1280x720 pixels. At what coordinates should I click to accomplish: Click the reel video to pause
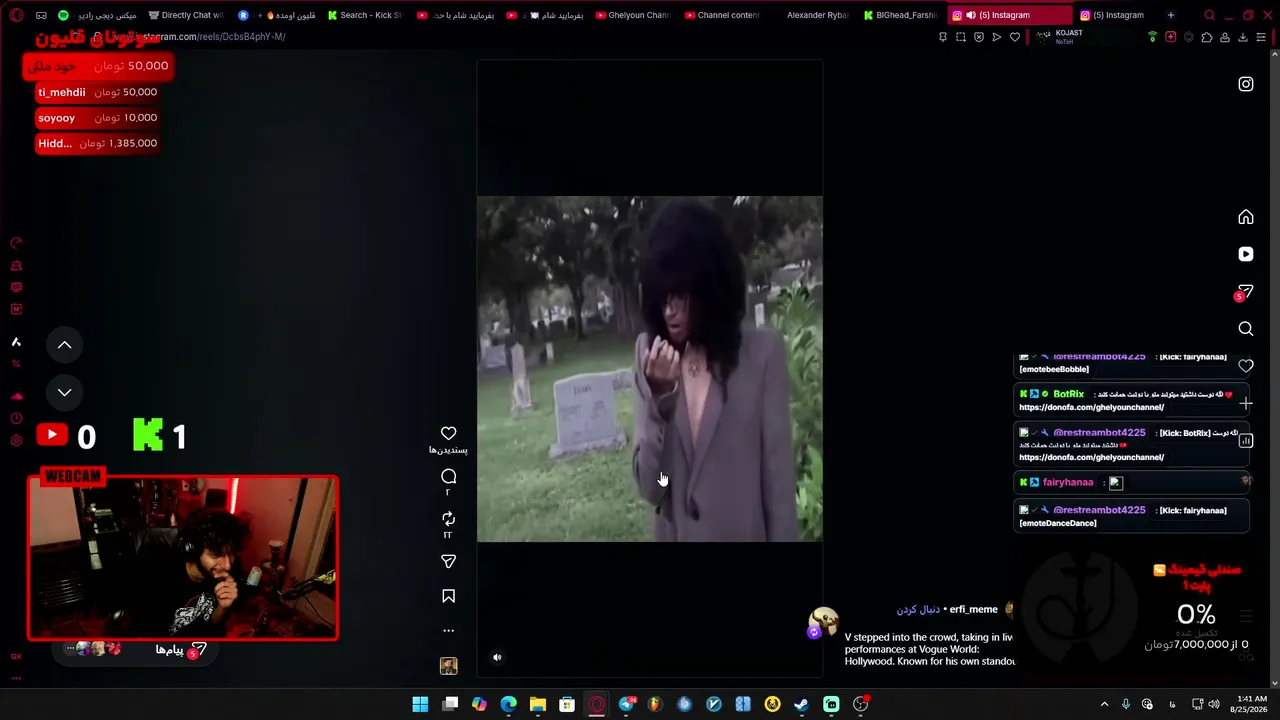[649, 369]
